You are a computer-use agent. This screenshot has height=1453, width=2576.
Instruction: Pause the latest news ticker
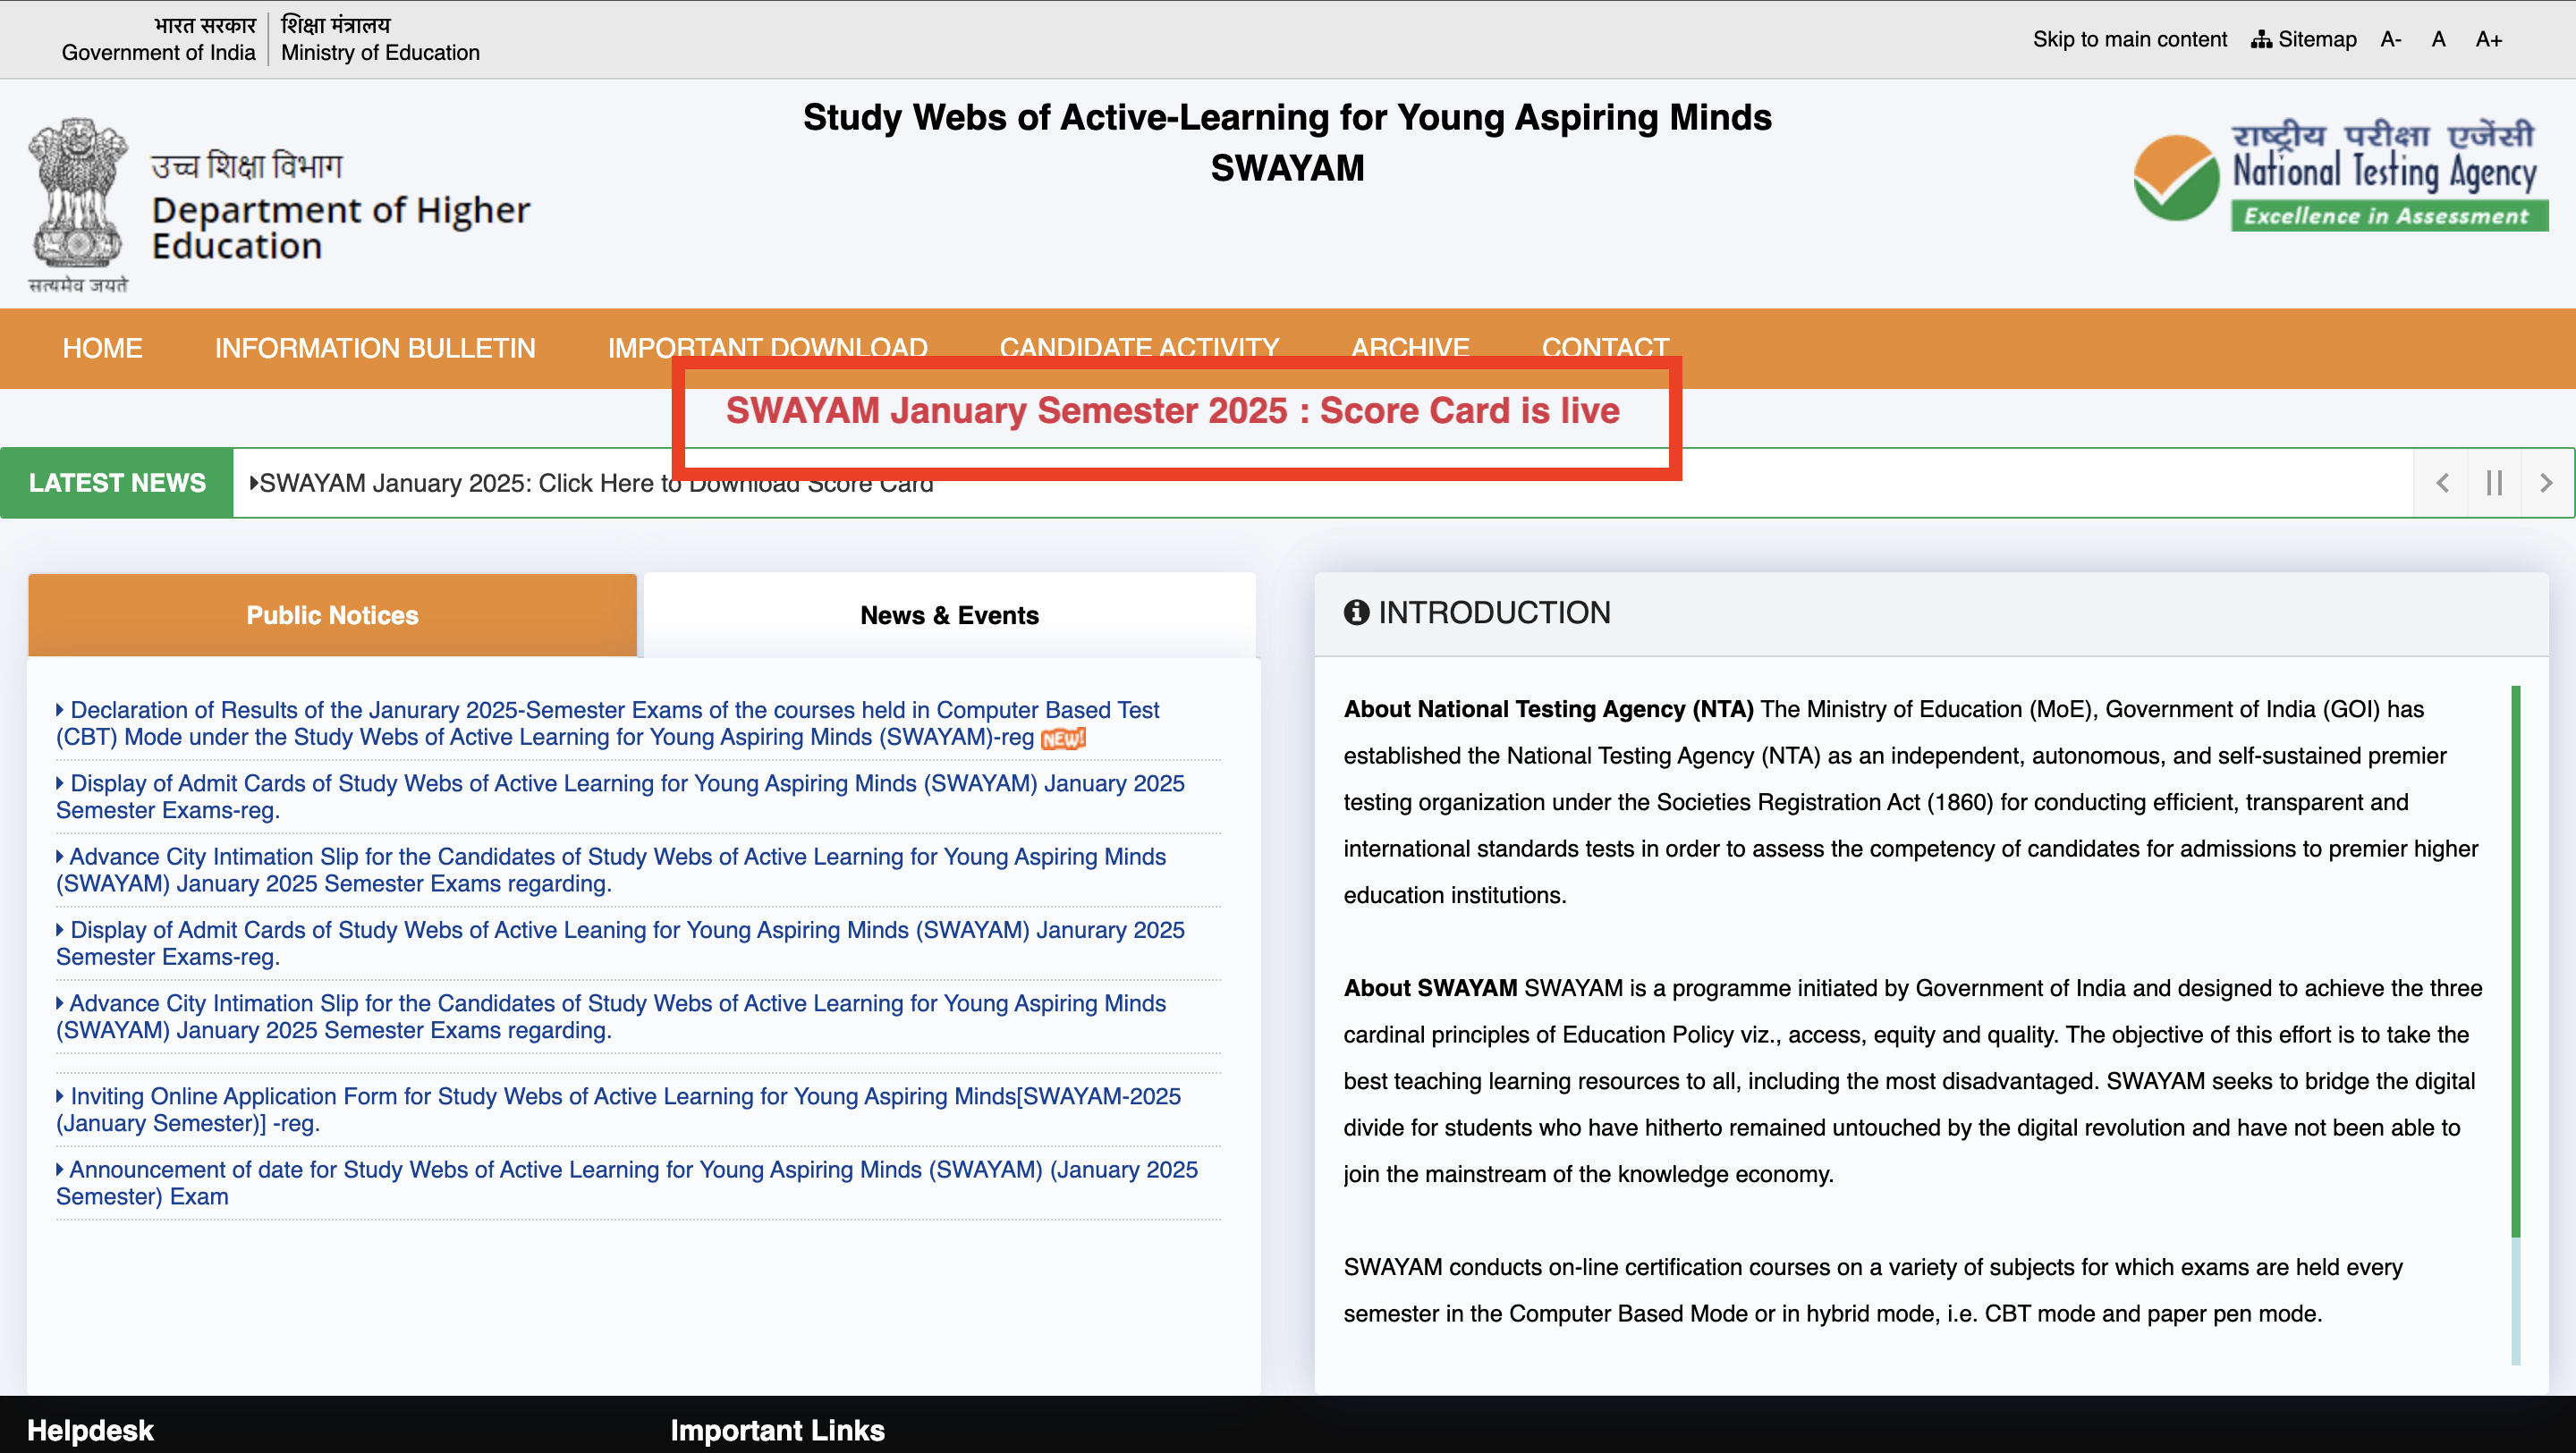[x=2494, y=483]
